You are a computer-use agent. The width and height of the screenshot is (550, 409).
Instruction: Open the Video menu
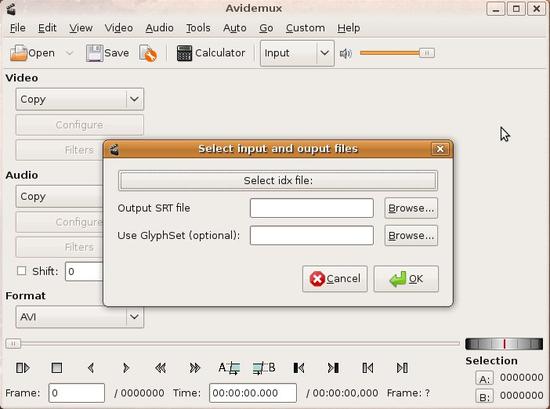[119, 28]
